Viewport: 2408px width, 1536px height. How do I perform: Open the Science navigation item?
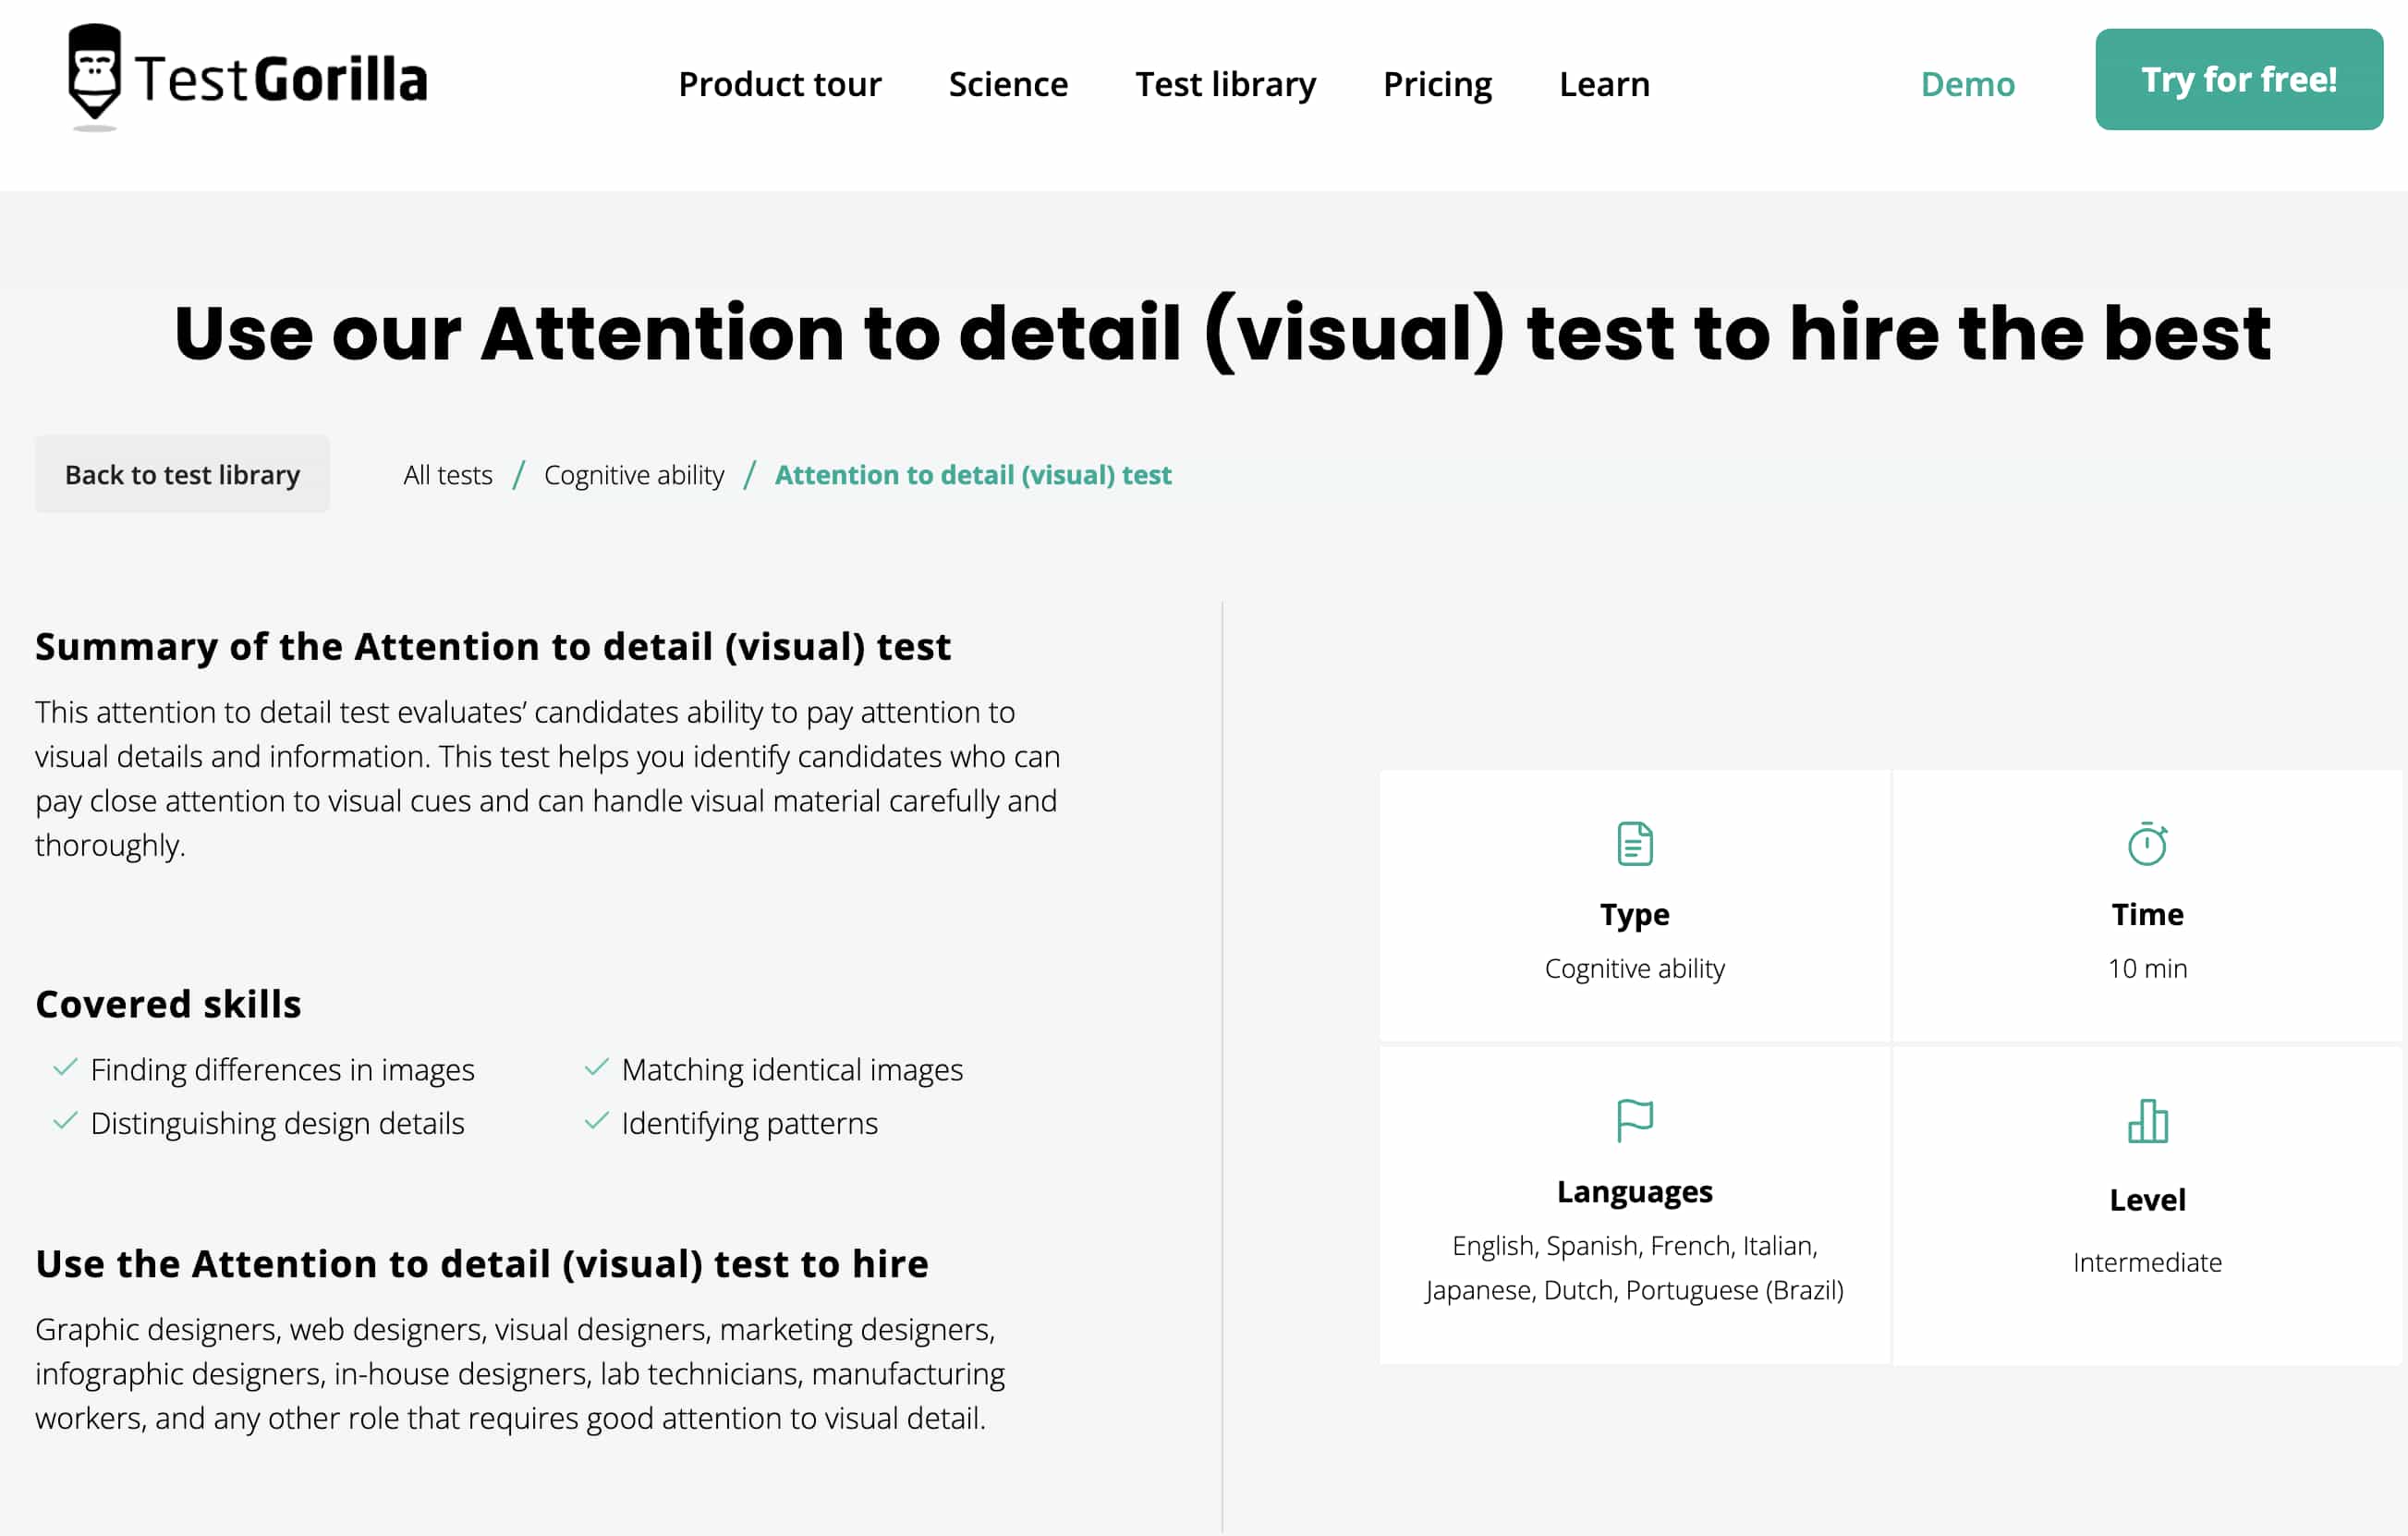(1007, 84)
